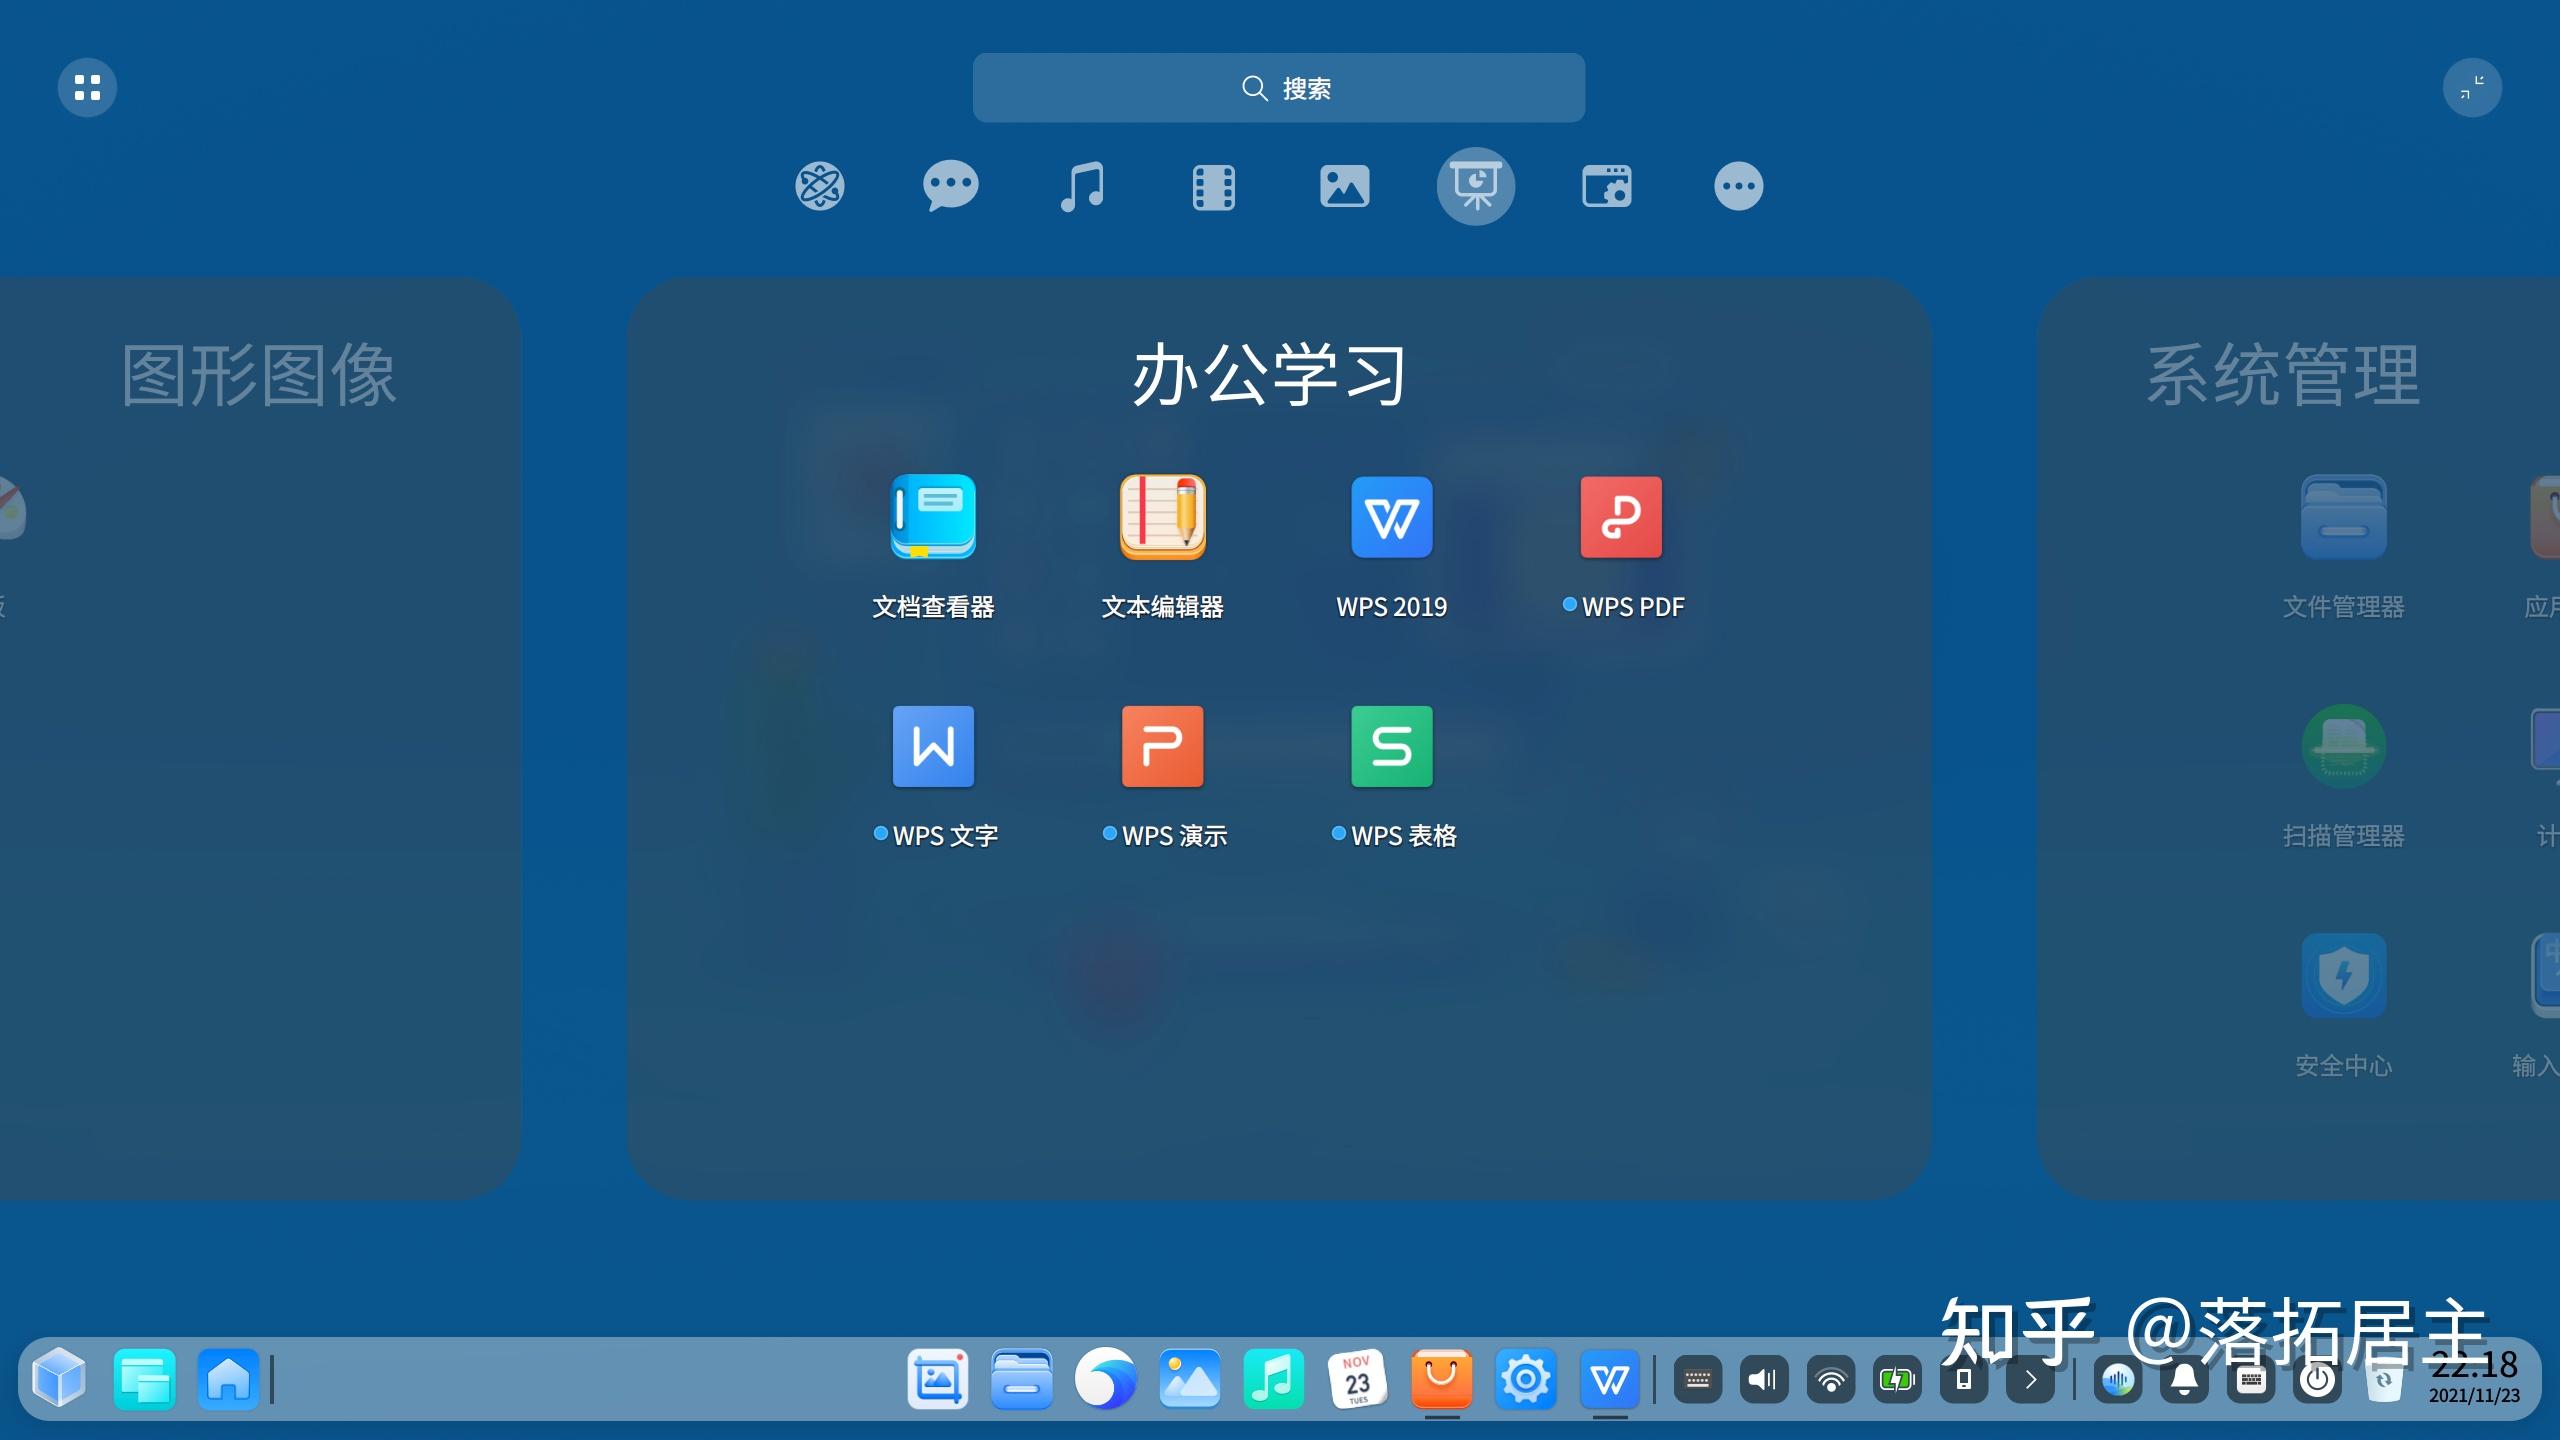Image resolution: width=2560 pixels, height=1440 pixels.
Task: Open WPS Office from the dock
Action: click(1610, 1379)
